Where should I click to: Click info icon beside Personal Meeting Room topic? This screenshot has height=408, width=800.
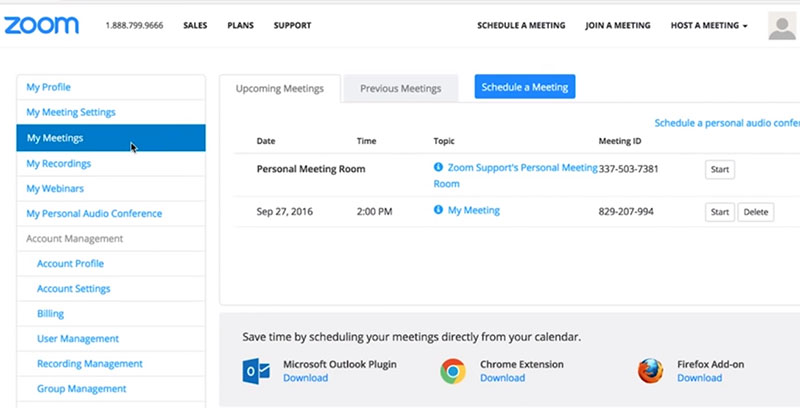tap(438, 168)
